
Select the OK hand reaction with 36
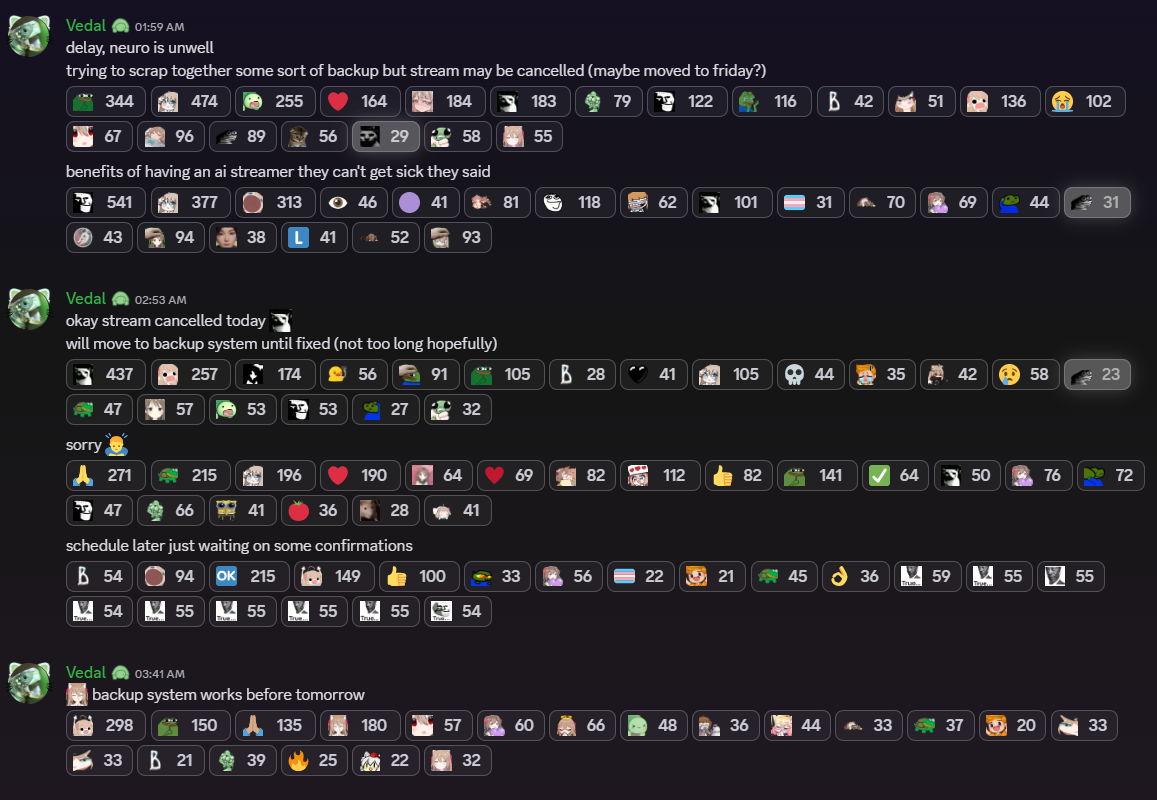click(855, 577)
